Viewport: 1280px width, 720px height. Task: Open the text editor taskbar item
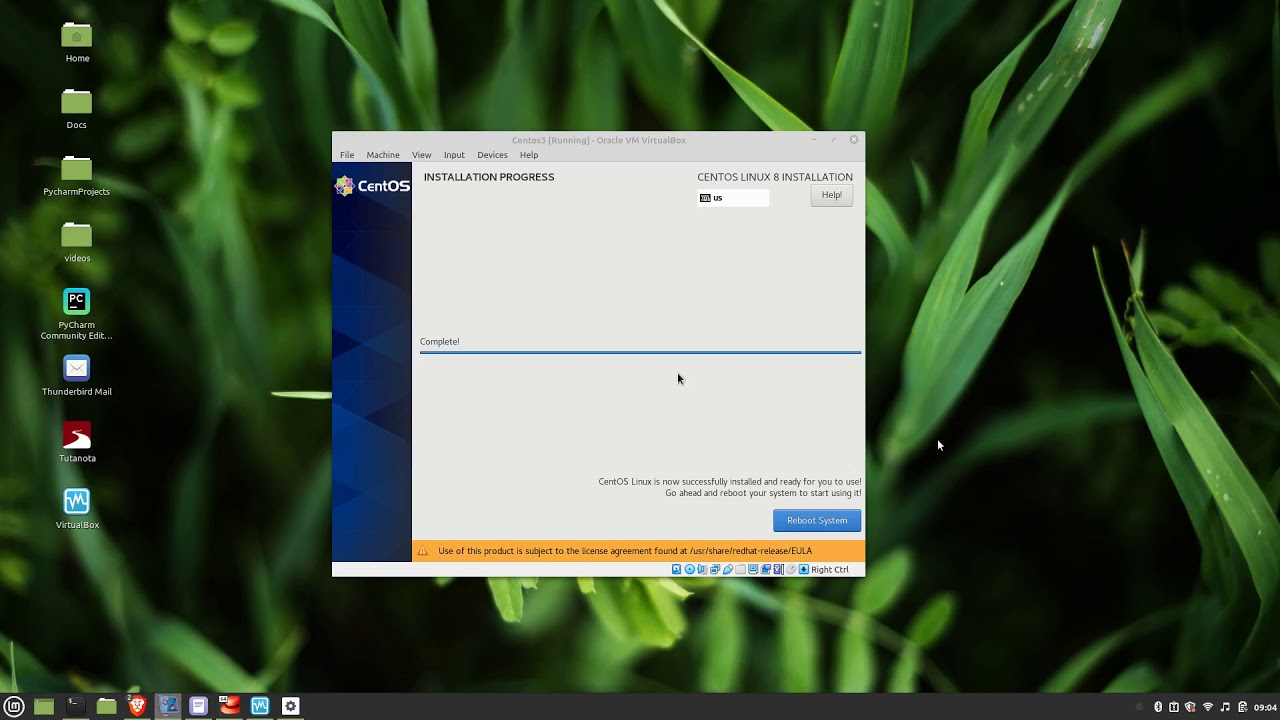pyautogui.click(x=198, y=706)
